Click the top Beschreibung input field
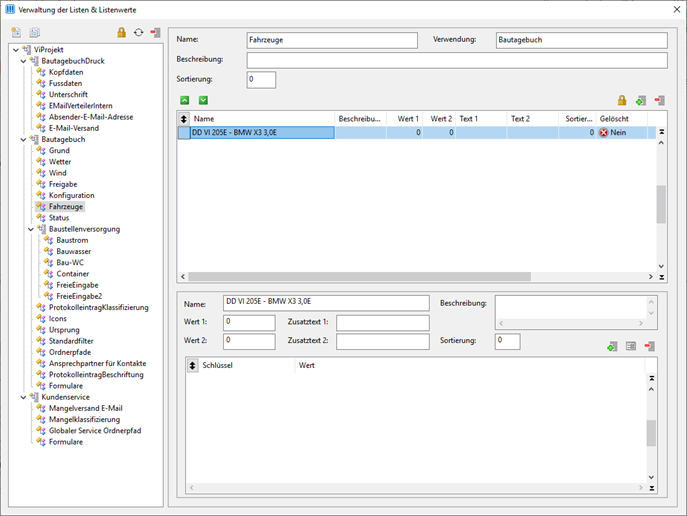This screenshot has width=687, height=516. tap(457, 60)
